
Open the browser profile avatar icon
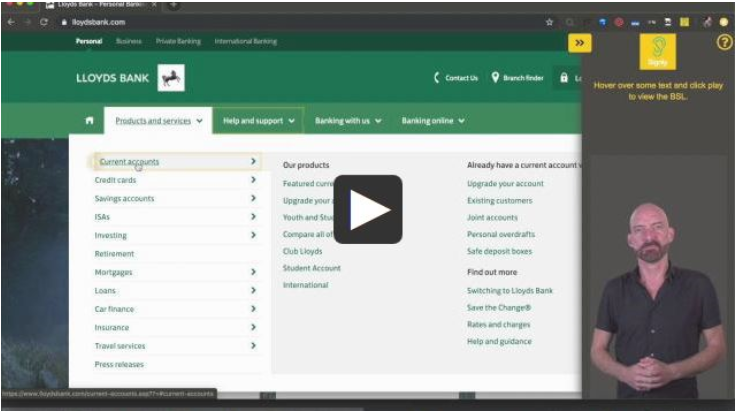(724, 22)
